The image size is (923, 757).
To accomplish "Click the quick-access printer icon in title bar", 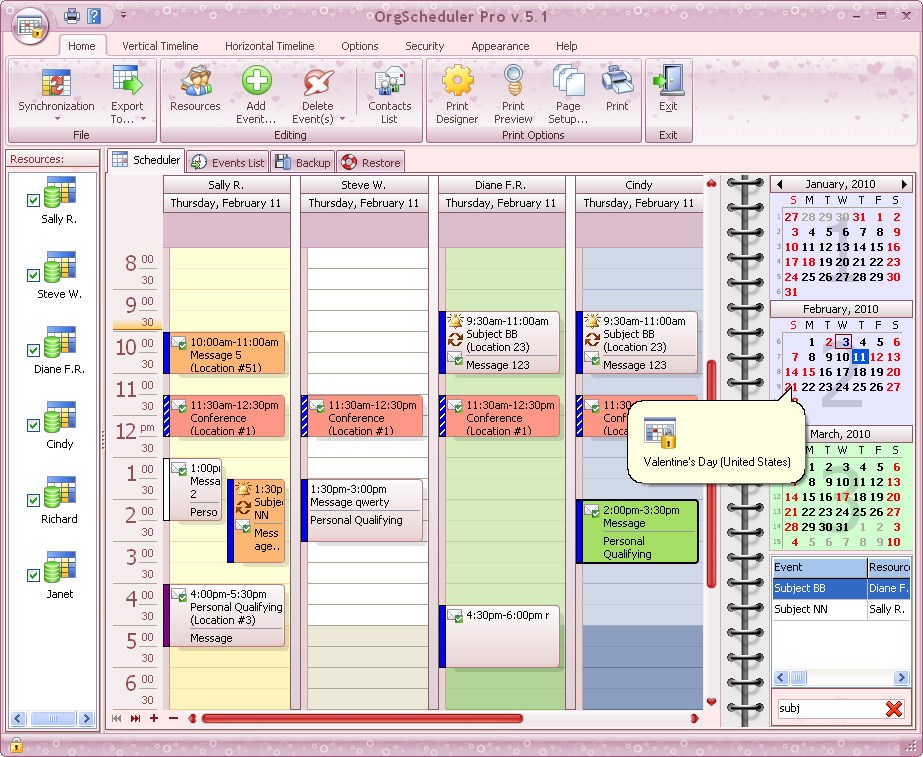I will click(72, 15).
